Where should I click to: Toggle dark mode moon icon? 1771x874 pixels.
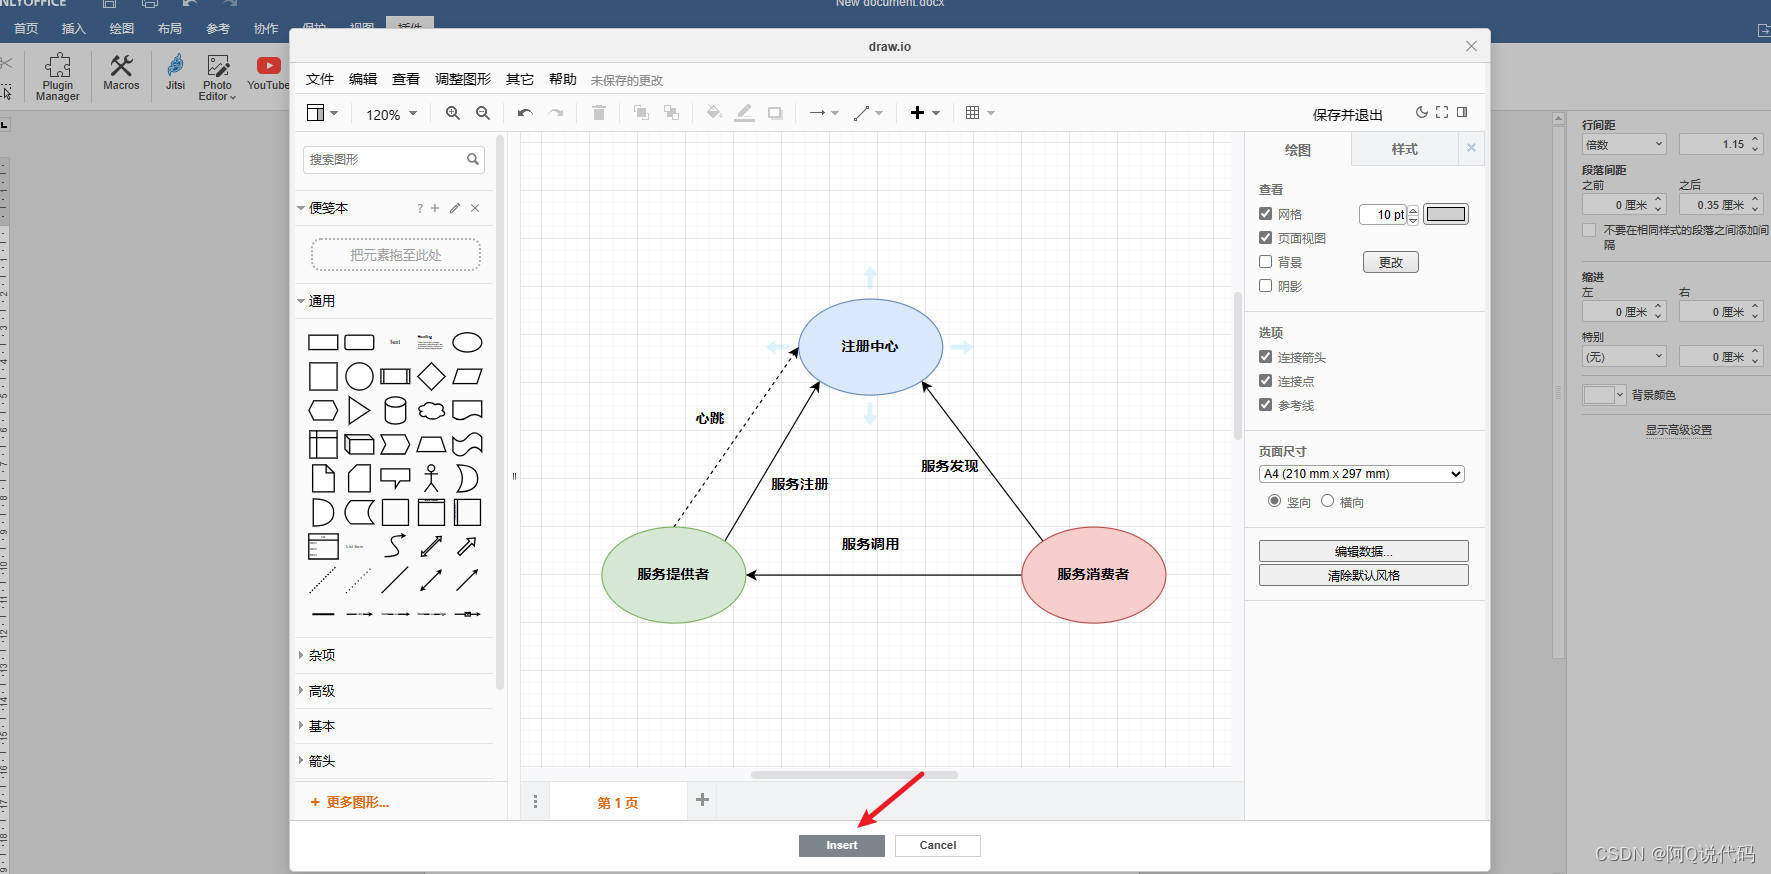click(x=1422, y=113)
